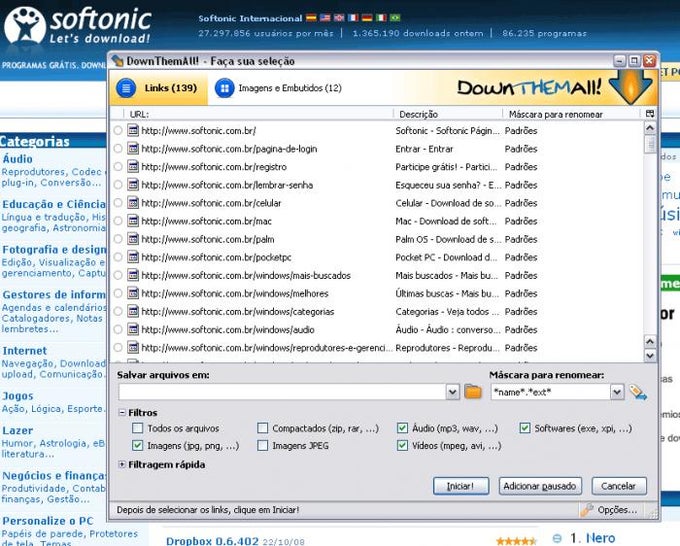Uncheck the Áudio (mp3, wav) filter
The width and height of the screenshot is (680, 546).
pos(402,428)
